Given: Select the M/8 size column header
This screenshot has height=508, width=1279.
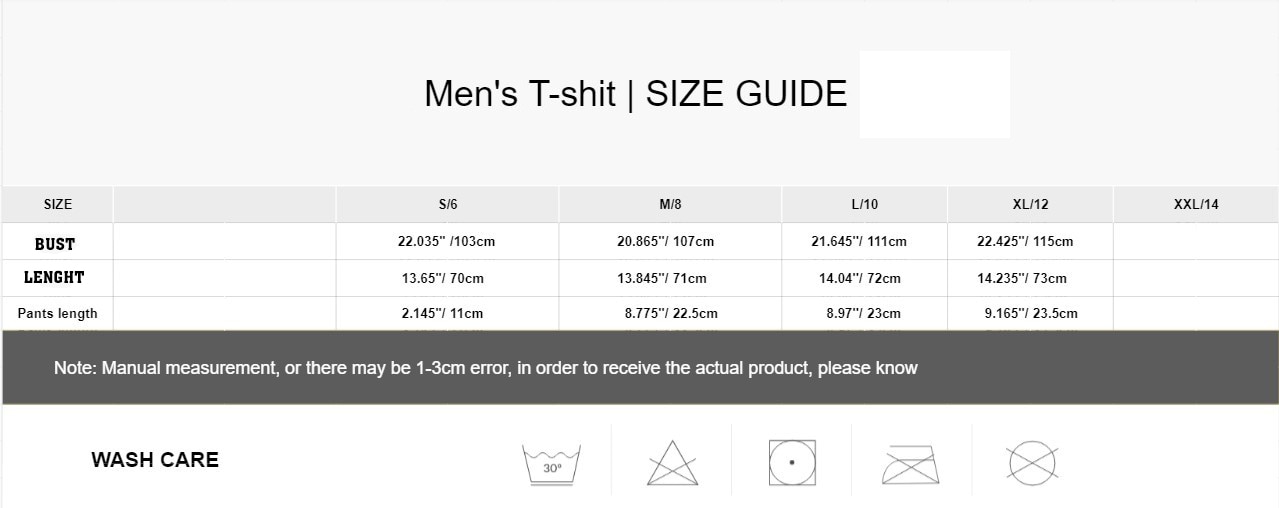Looking at the screenshot, I should [670, 204].
